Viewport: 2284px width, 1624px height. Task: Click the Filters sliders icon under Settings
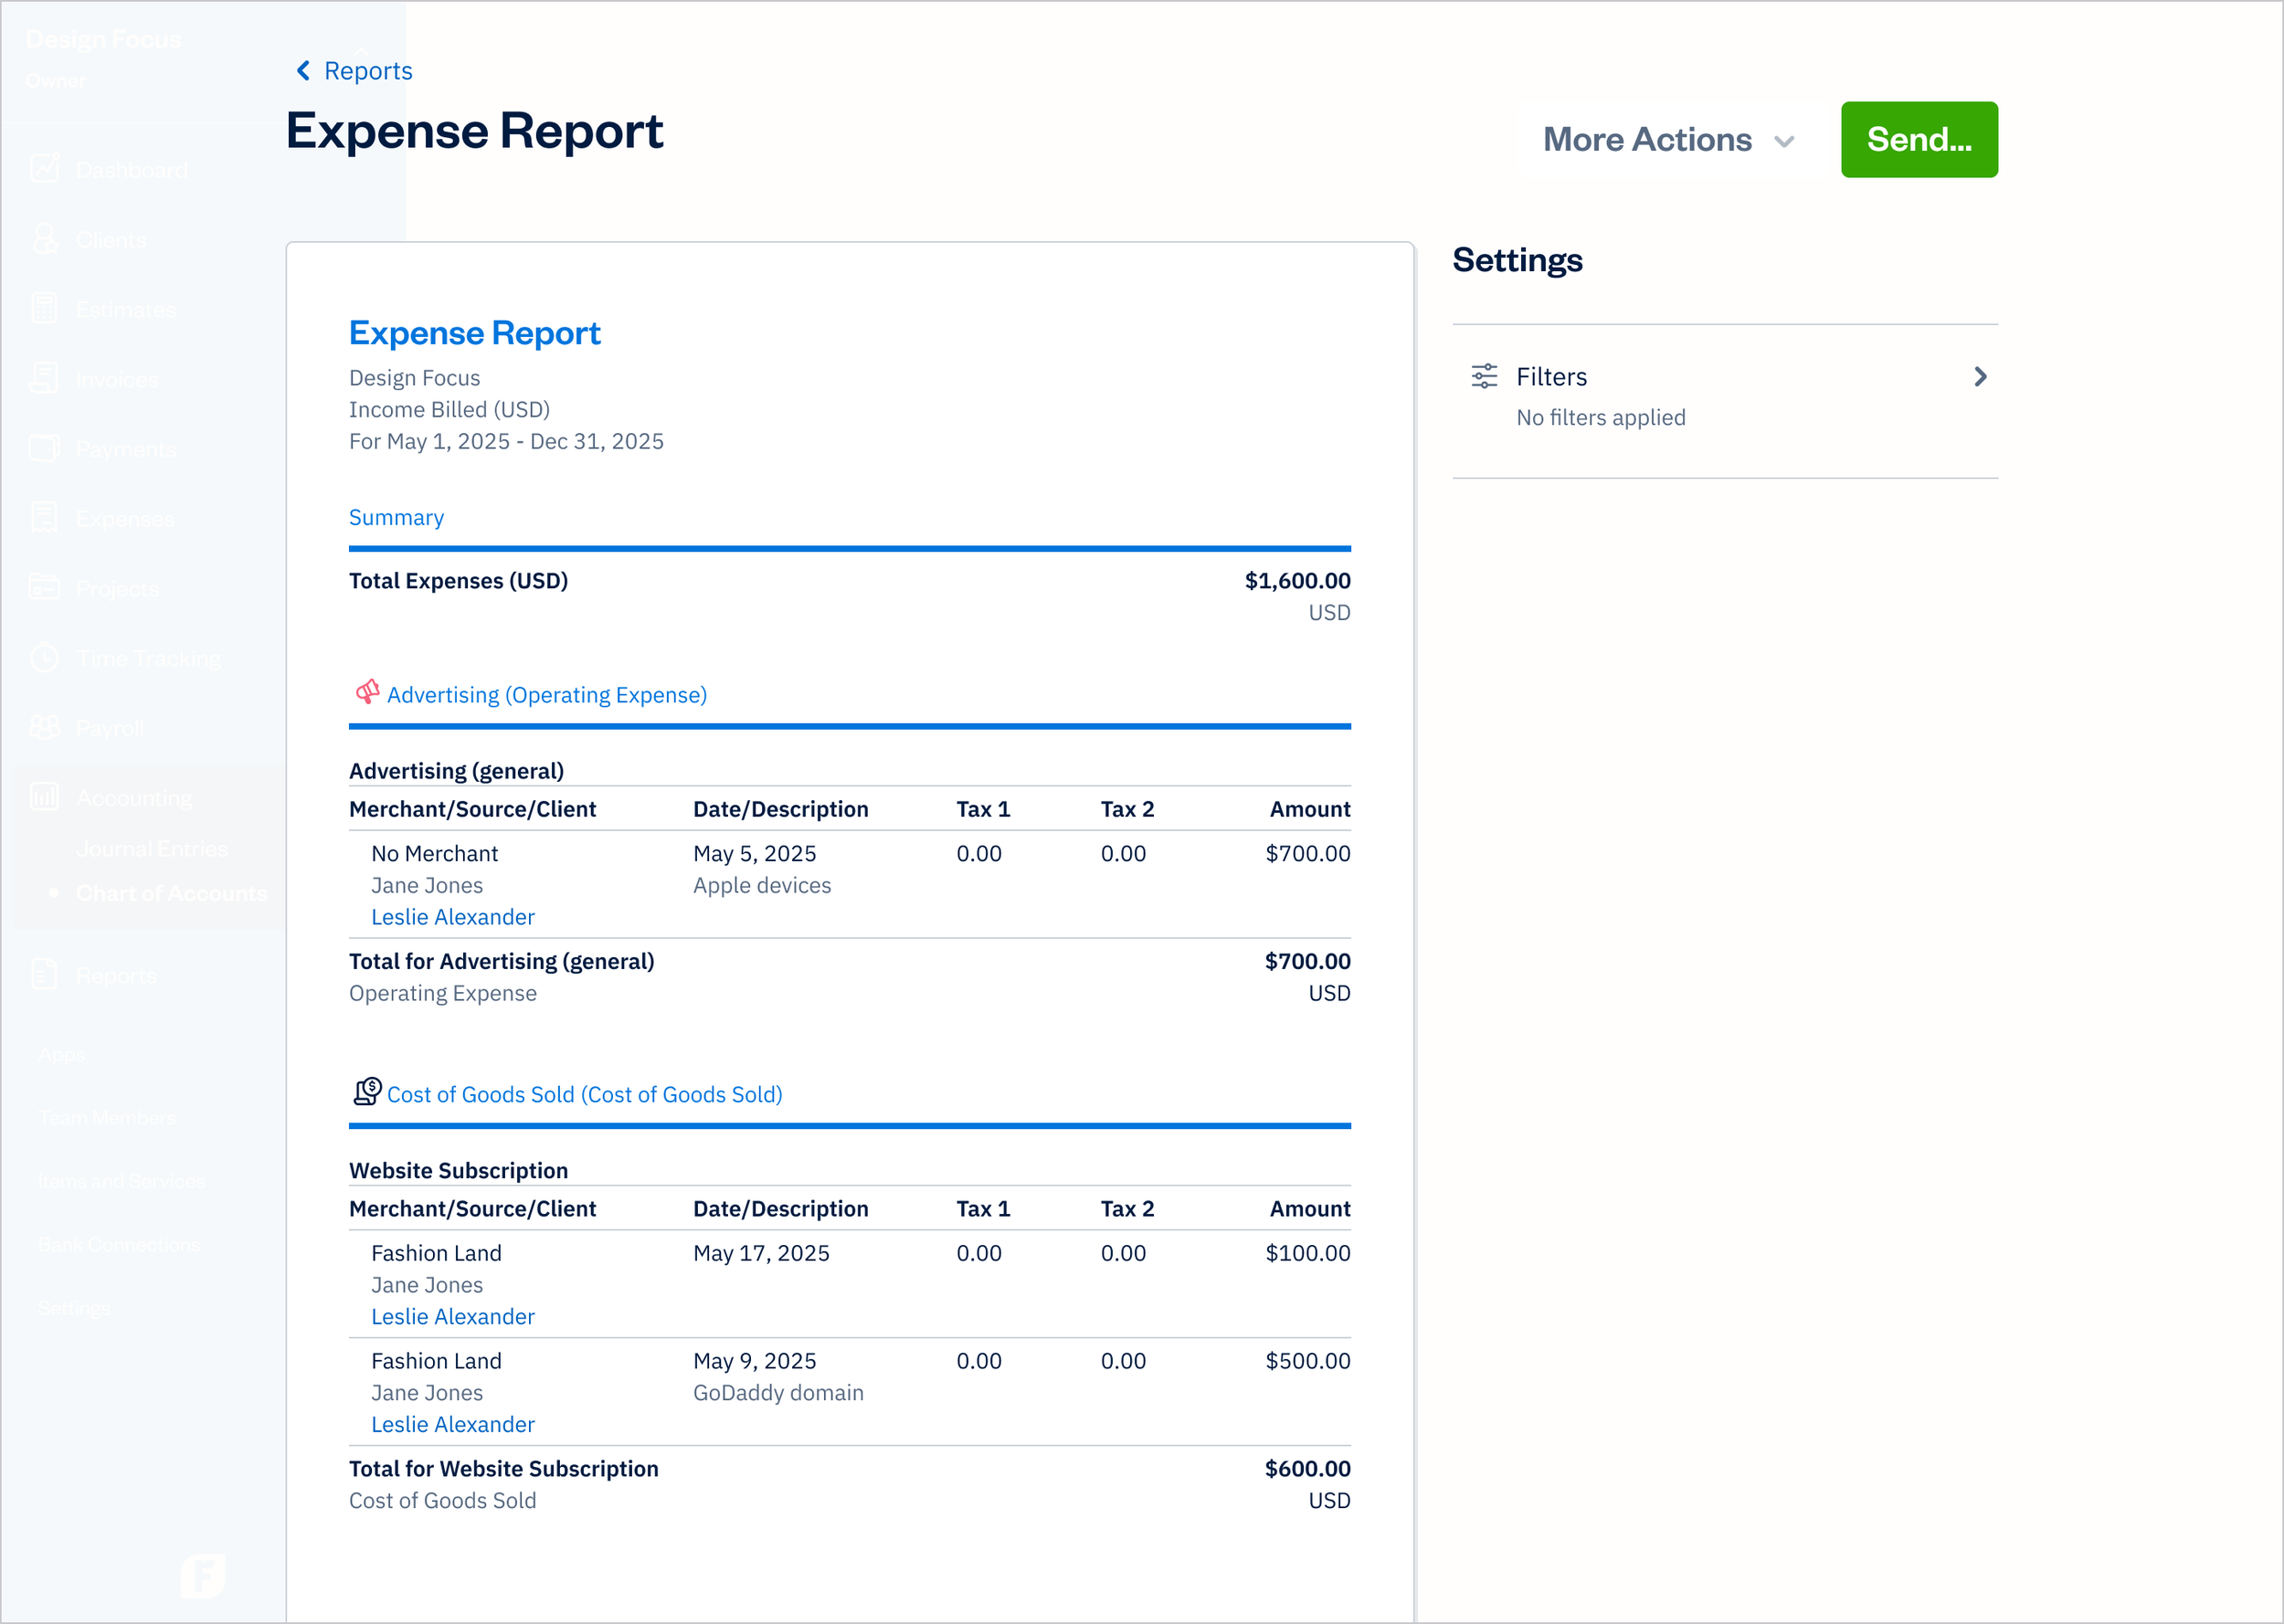coord(1483,376)
